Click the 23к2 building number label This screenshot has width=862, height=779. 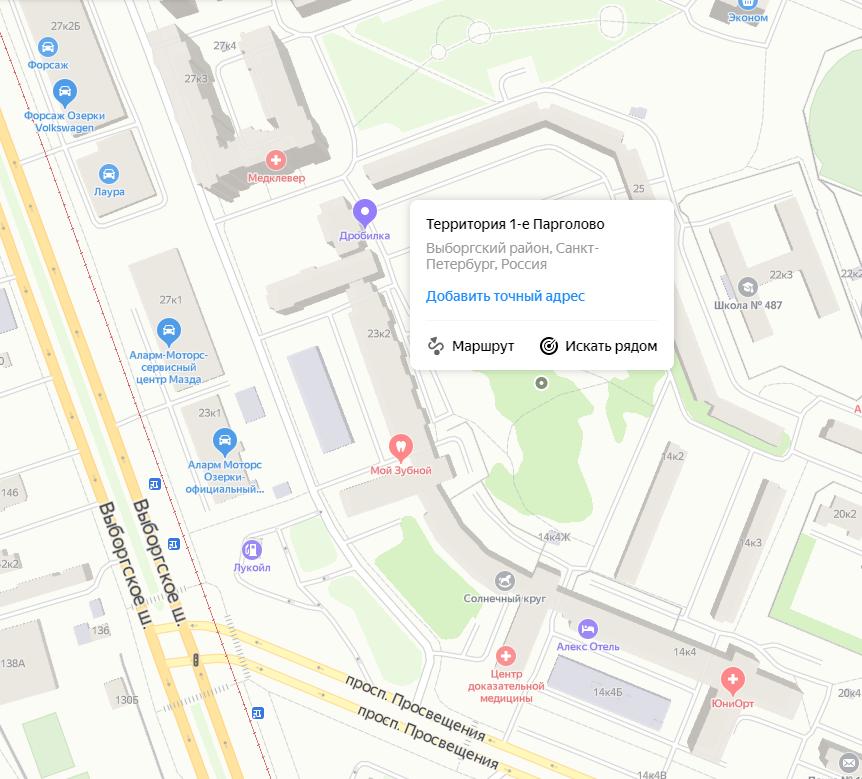[x=378, y=333]
